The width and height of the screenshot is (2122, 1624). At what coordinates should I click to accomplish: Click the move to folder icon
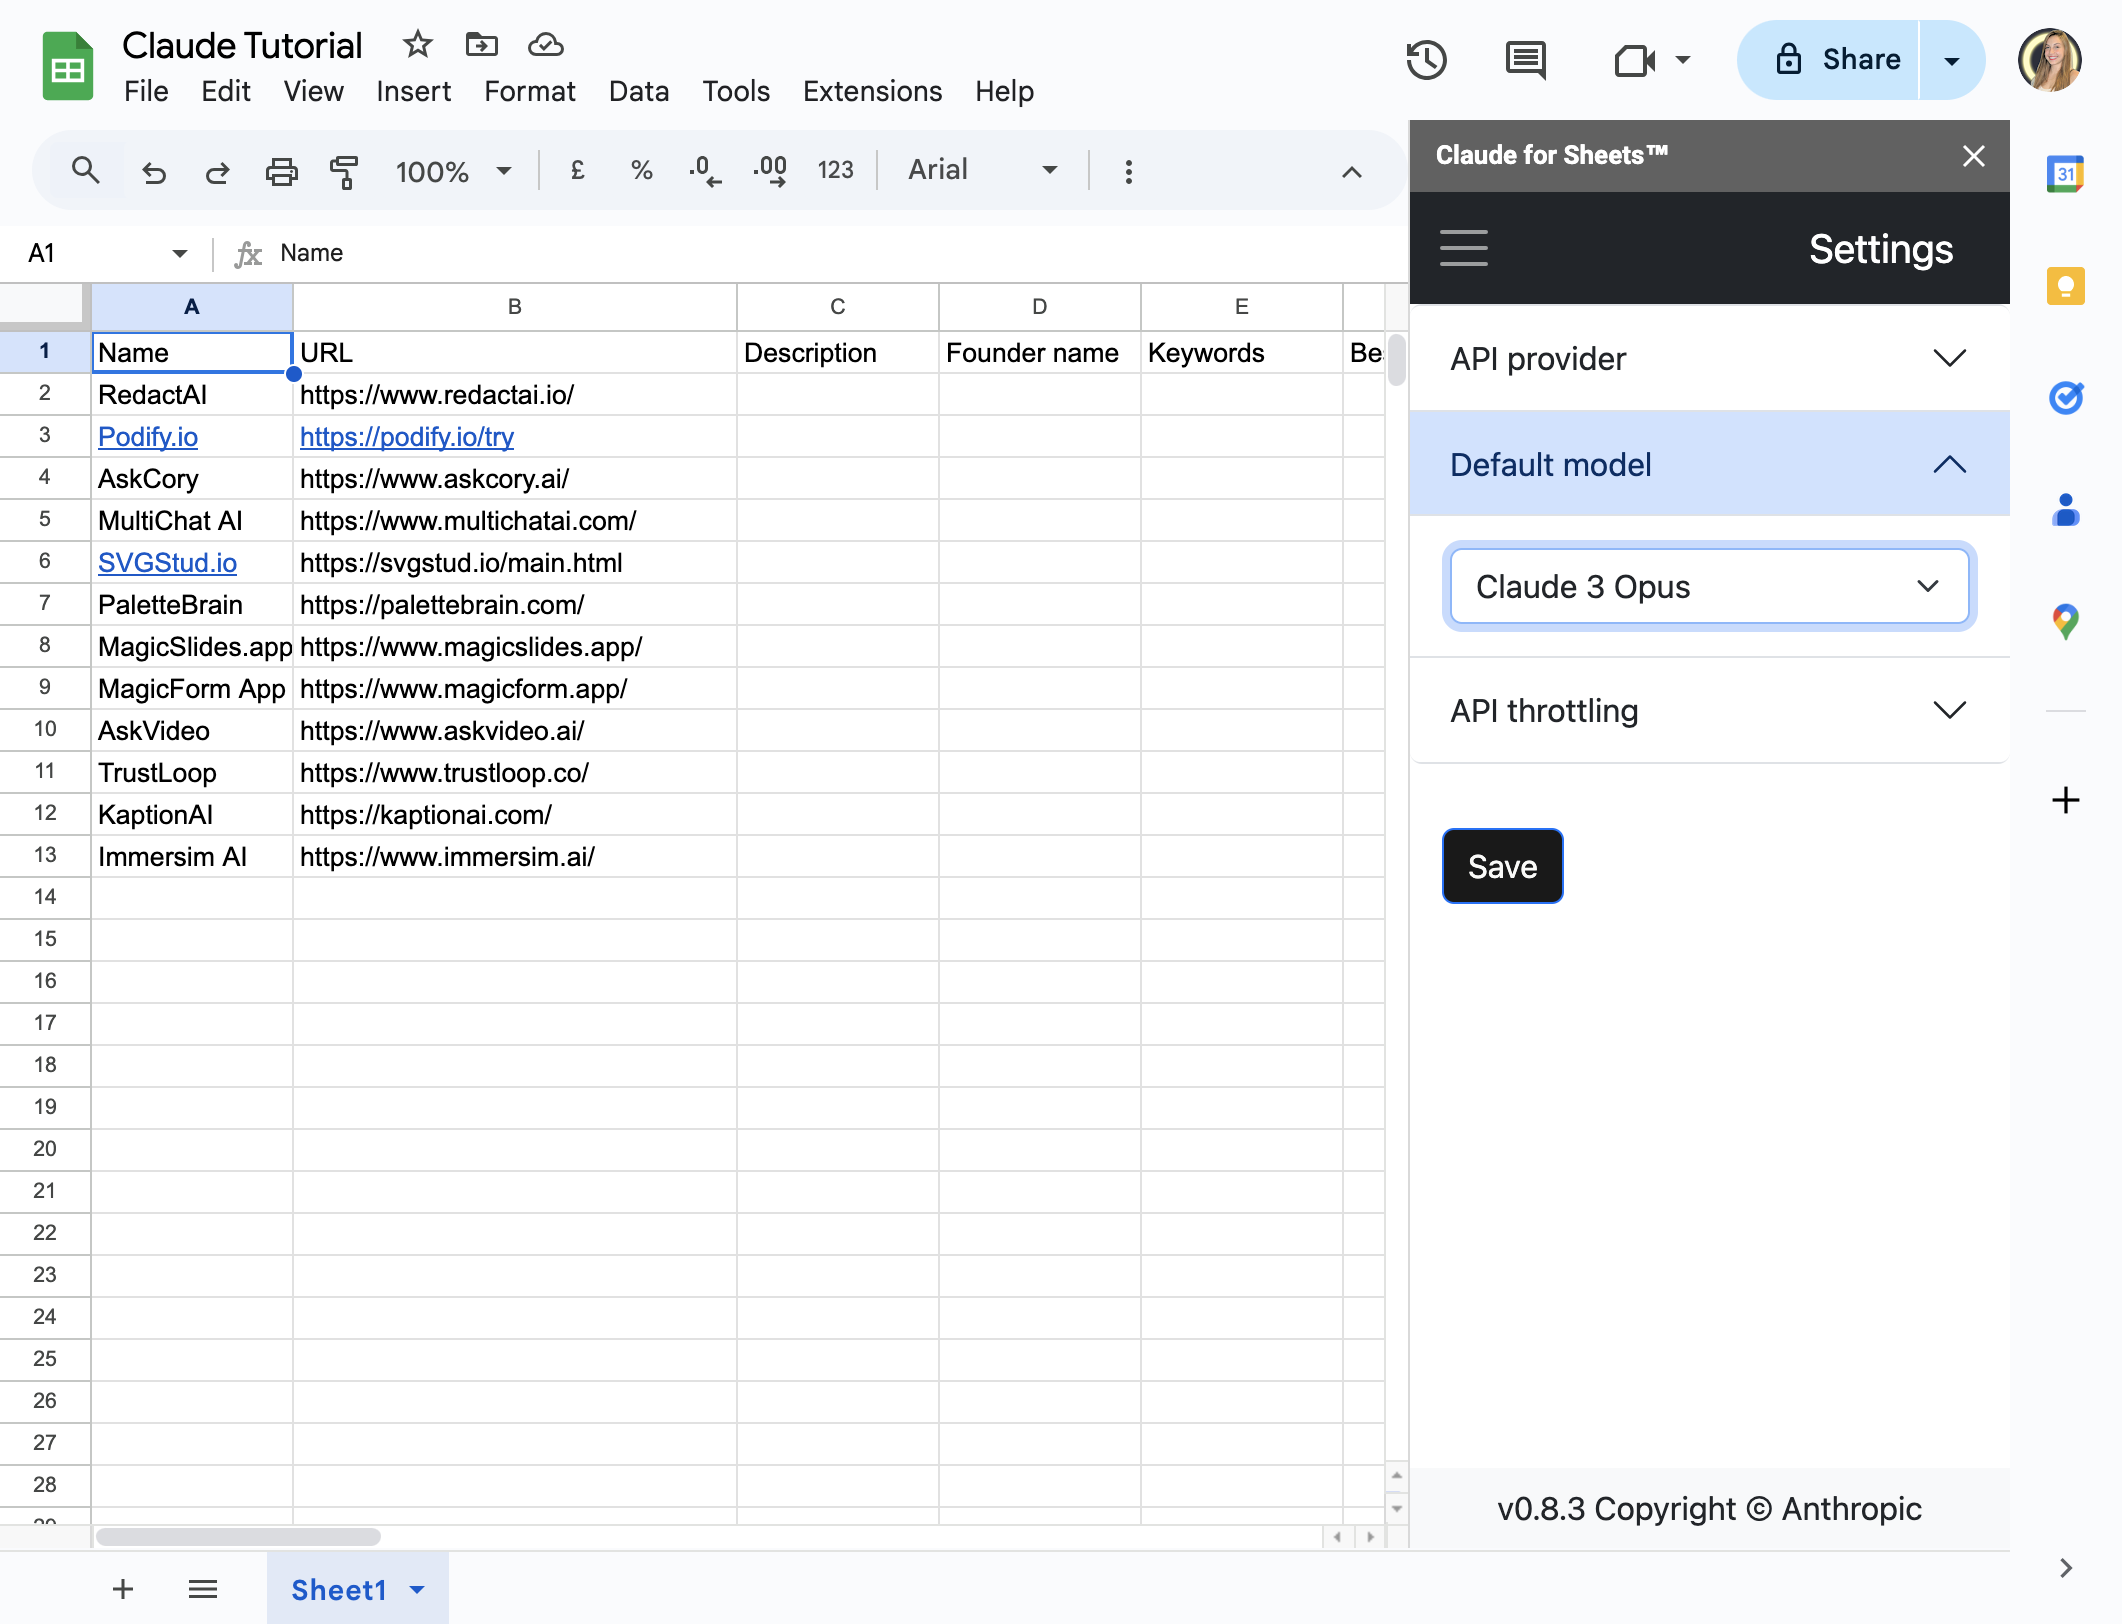[x=482, y=45]
